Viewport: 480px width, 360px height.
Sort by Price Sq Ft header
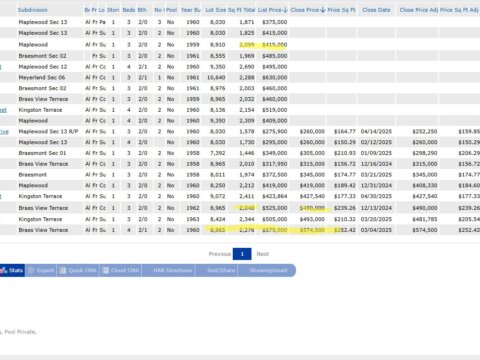(x=341, y=10)
